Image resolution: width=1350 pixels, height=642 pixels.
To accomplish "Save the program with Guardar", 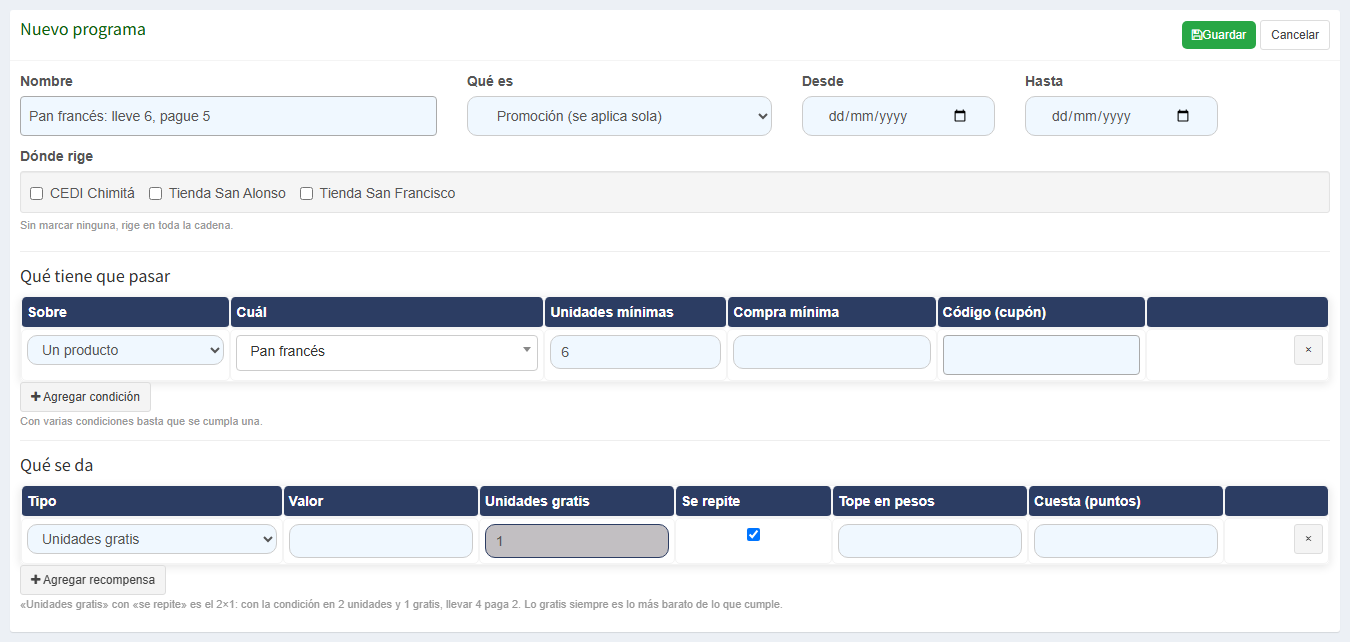I will [1219, 35].
